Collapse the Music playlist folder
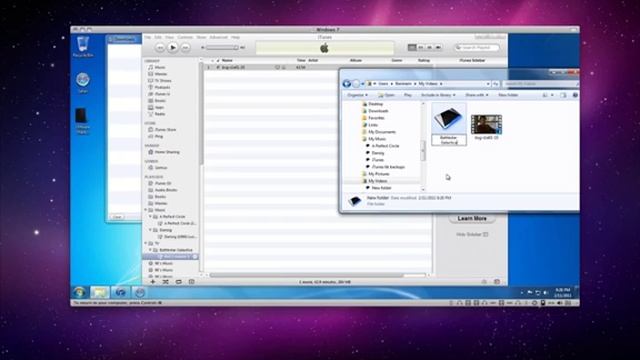This screenshot has height=360, width=640. coord(146,210)
